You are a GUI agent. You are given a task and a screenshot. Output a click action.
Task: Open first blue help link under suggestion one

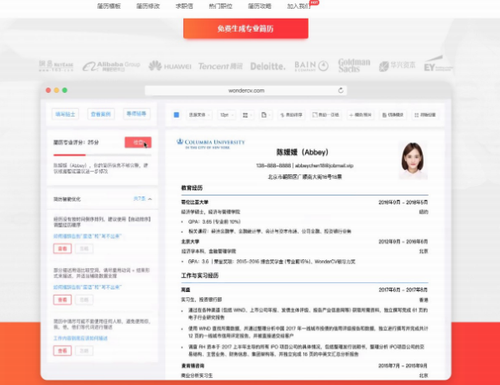[x=87, y=236]
